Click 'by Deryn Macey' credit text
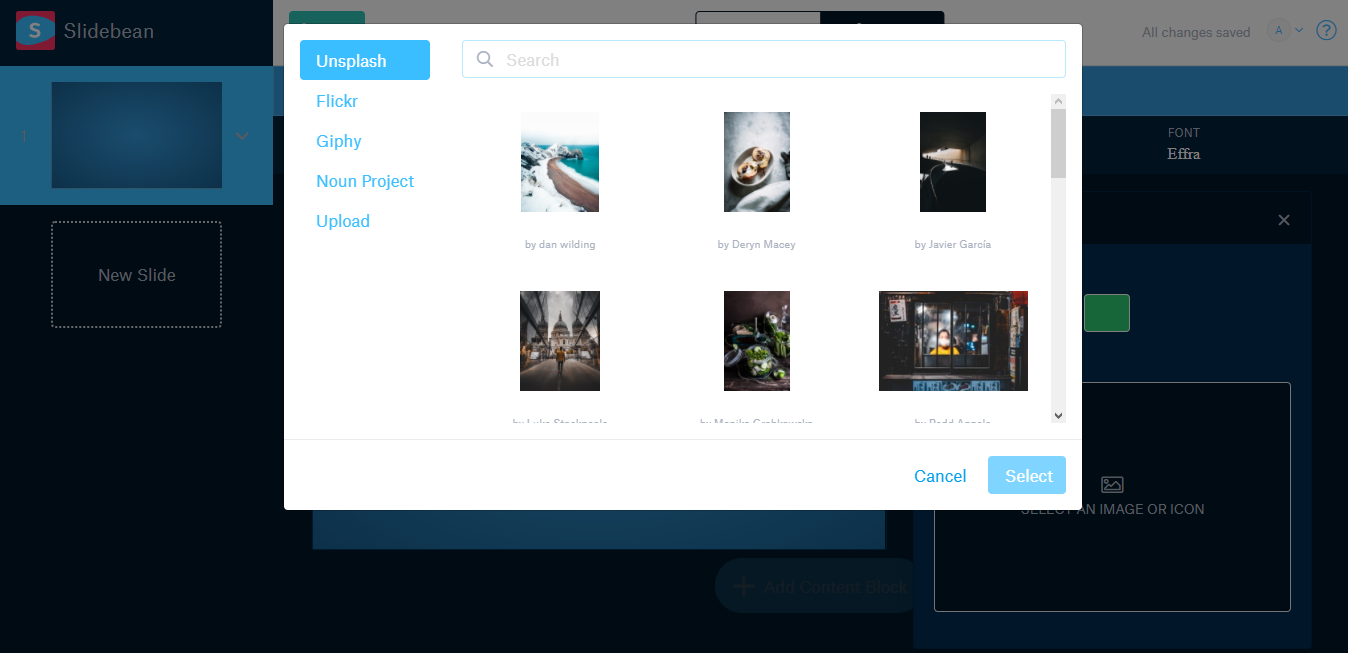Screen dimensions: 1348x653 [757, 244]
